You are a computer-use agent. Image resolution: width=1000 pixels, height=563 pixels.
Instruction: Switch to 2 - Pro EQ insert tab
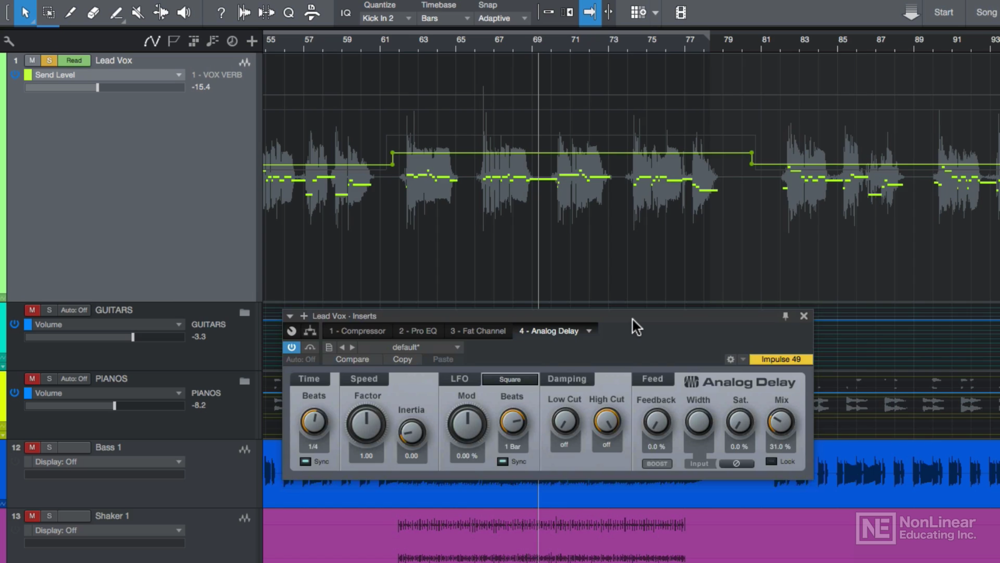click(x=418, y=331)
